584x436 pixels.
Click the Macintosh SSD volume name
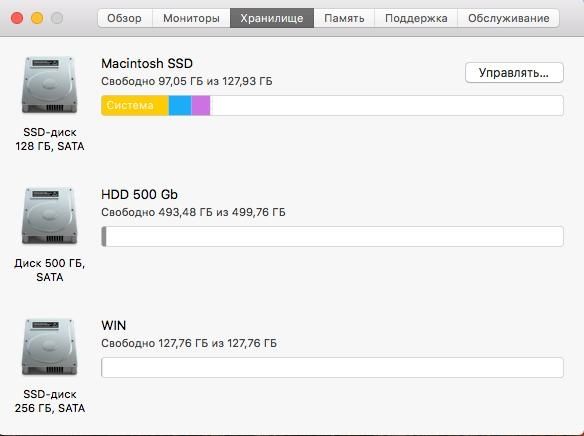click(147, 63)
